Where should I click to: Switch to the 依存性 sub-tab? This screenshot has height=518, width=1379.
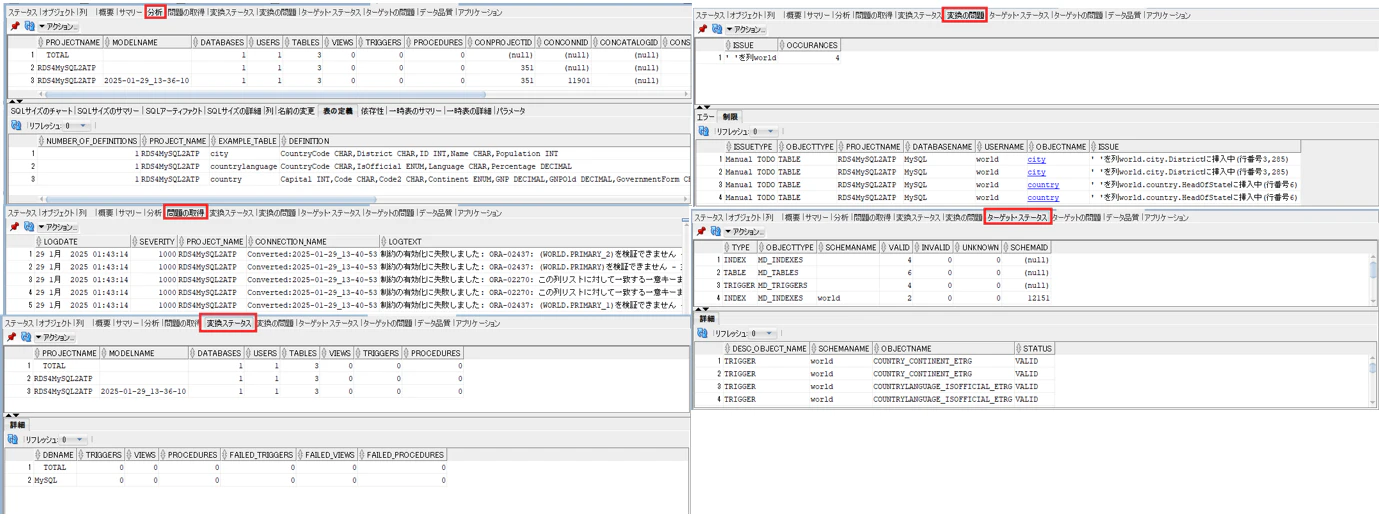[372, 111]
